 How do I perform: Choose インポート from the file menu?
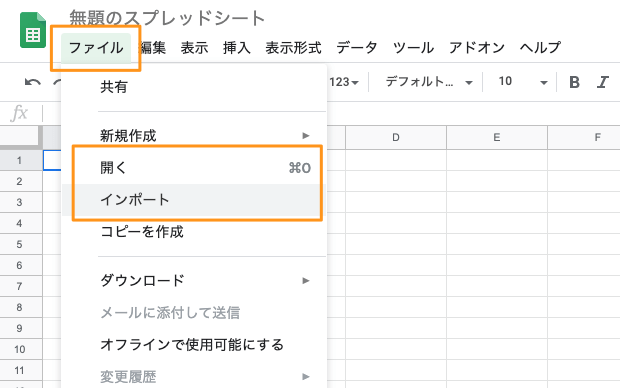click(194, 200)
